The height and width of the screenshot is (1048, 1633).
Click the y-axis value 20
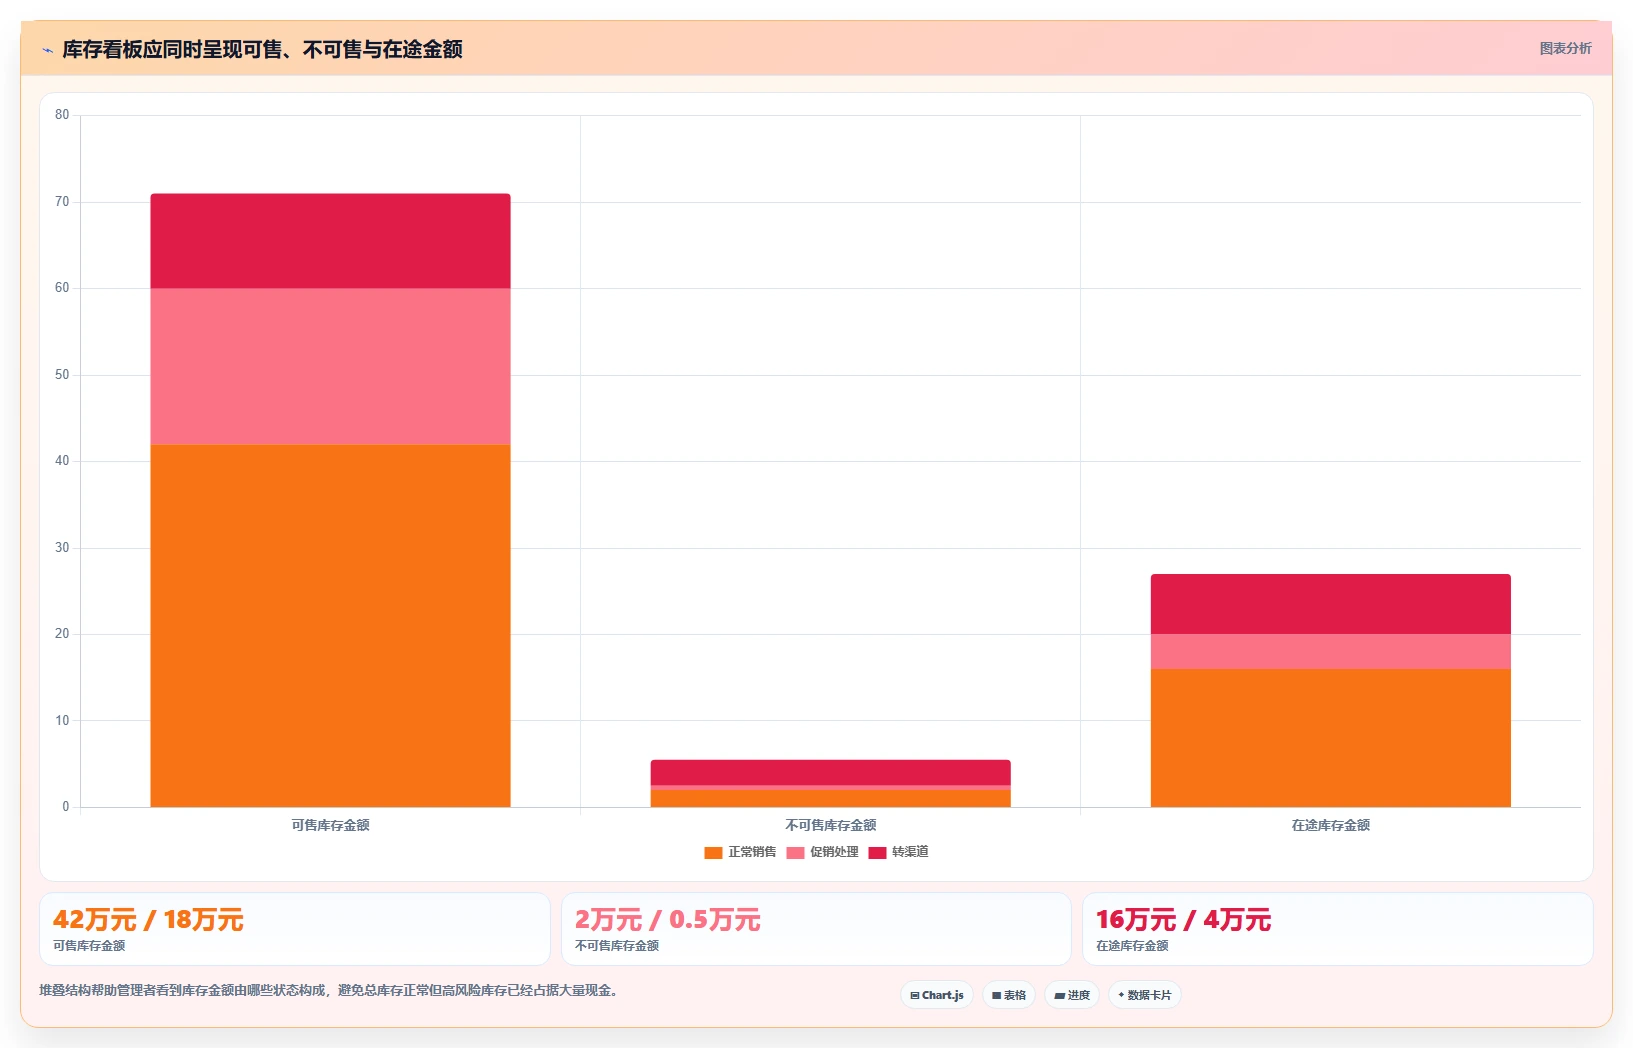(x=62, y=634)
